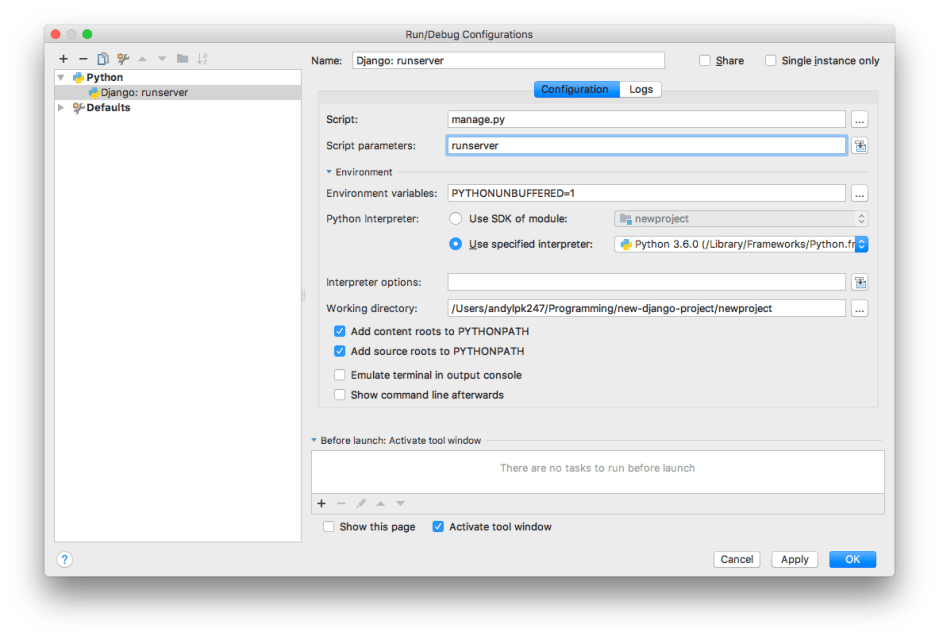Collapse the Python tree node
The height and width of the screenshot is (640, 939).
pyautogui.click(x=62, y=77)
